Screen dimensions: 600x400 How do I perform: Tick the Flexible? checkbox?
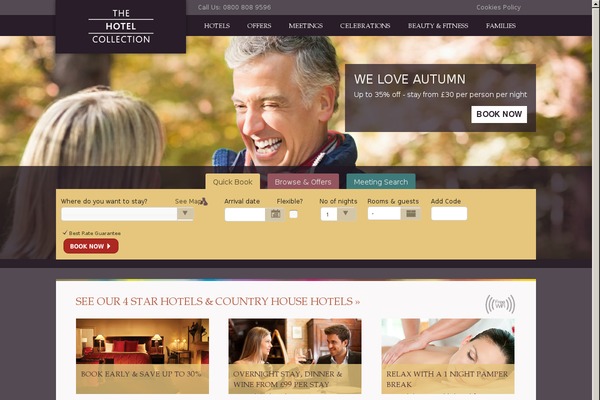point(293,214)
